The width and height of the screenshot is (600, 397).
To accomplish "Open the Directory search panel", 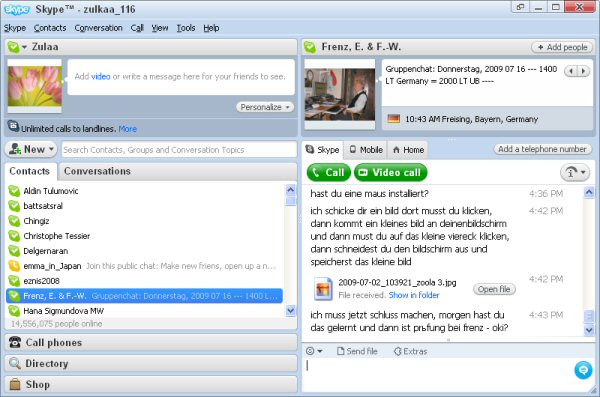I will (x=151, y=363).
